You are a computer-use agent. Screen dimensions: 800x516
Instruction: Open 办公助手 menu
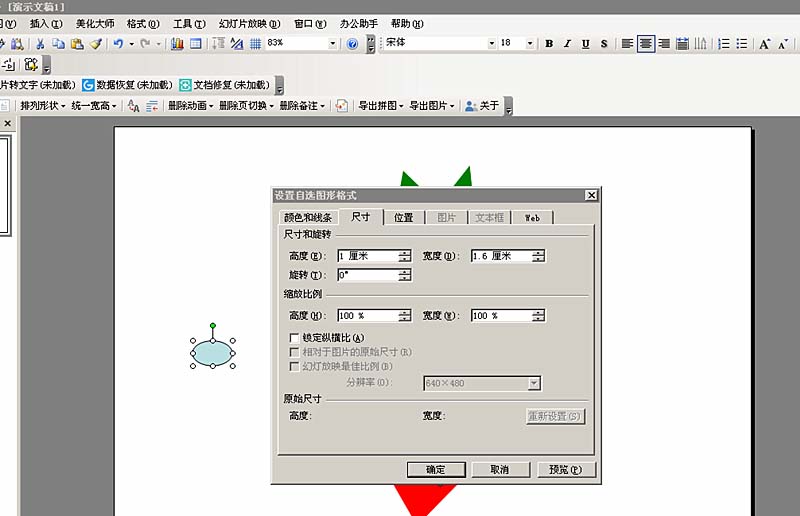click(x=359, y=23)
